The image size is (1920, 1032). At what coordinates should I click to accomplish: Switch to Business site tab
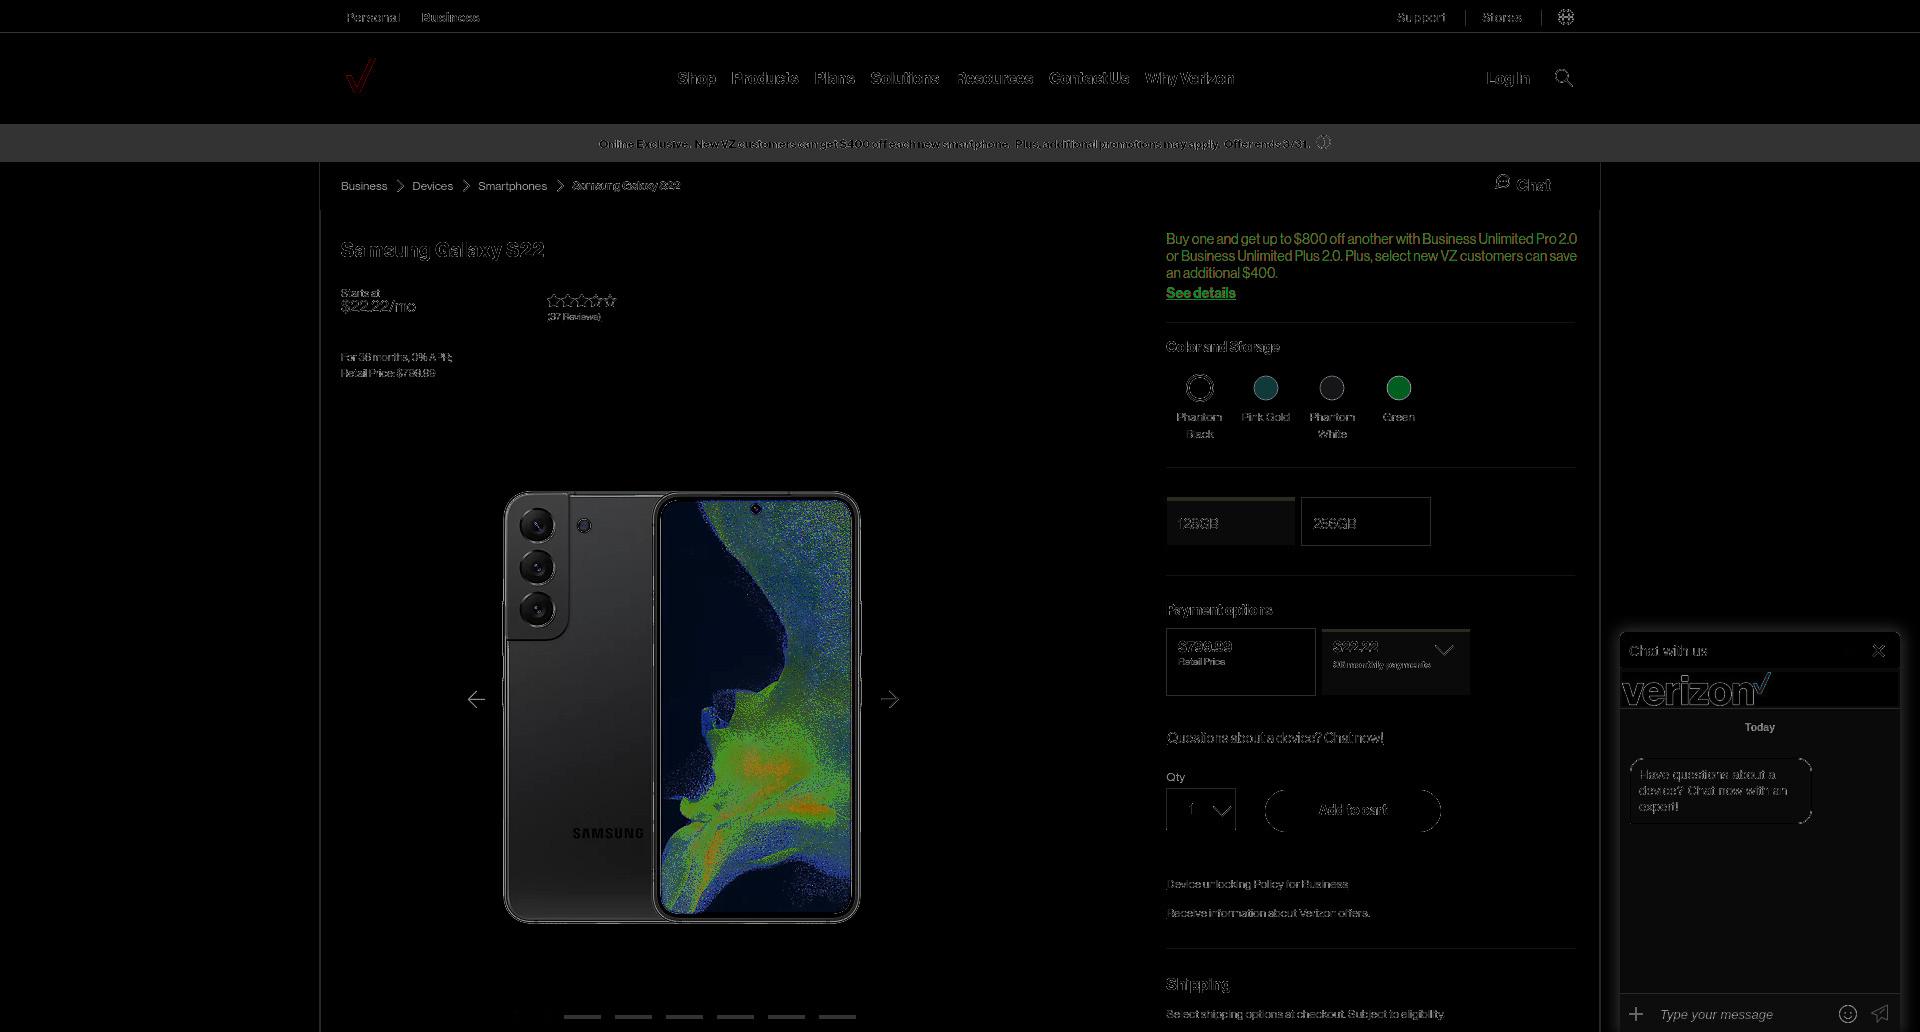click(x=450, y=17)
